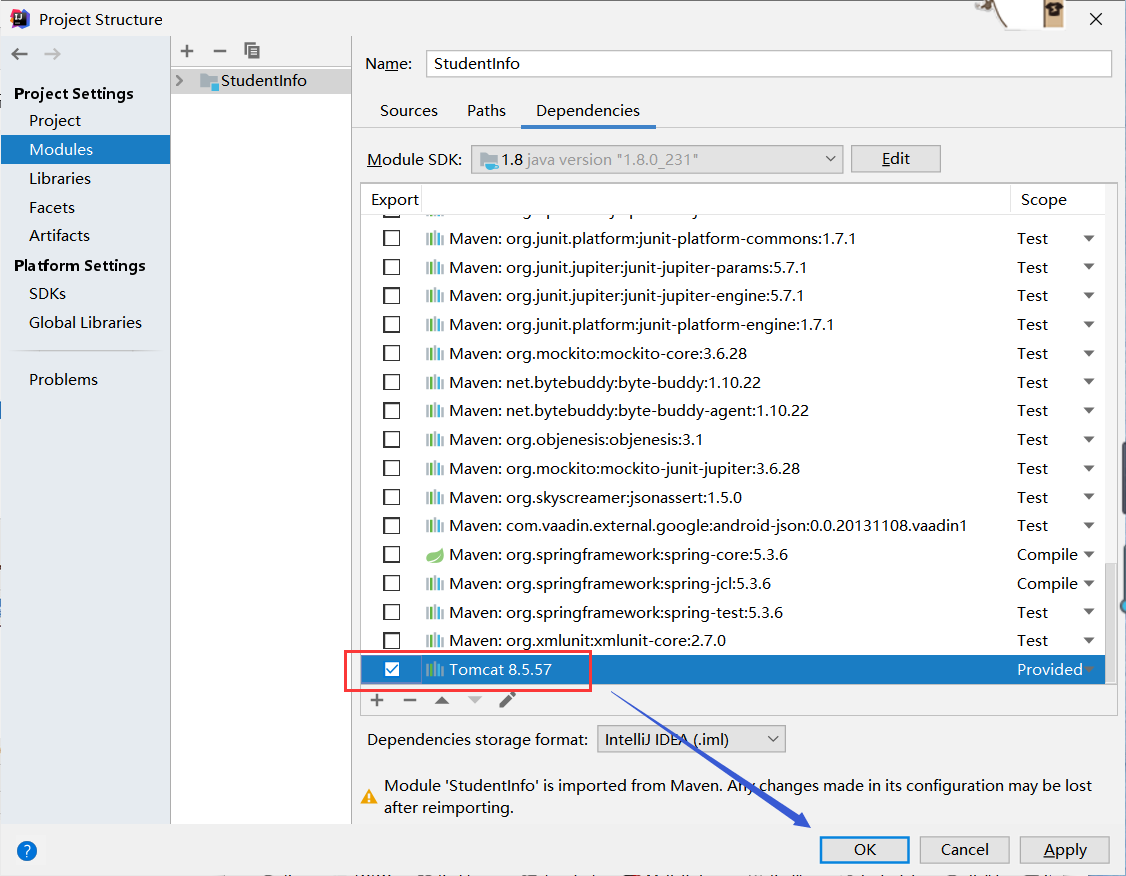
Task: Switch to the Sources tab
Action: pyautogui.click(x=409, y=111)
